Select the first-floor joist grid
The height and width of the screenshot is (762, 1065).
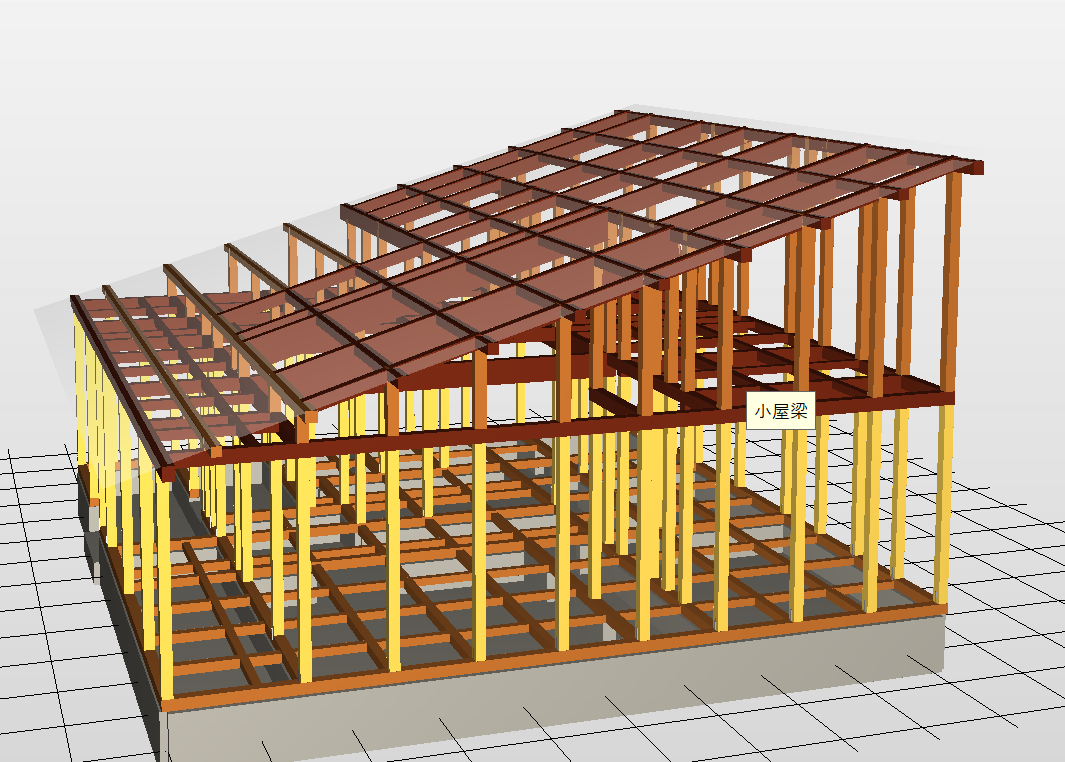click(x=475, y=557)
